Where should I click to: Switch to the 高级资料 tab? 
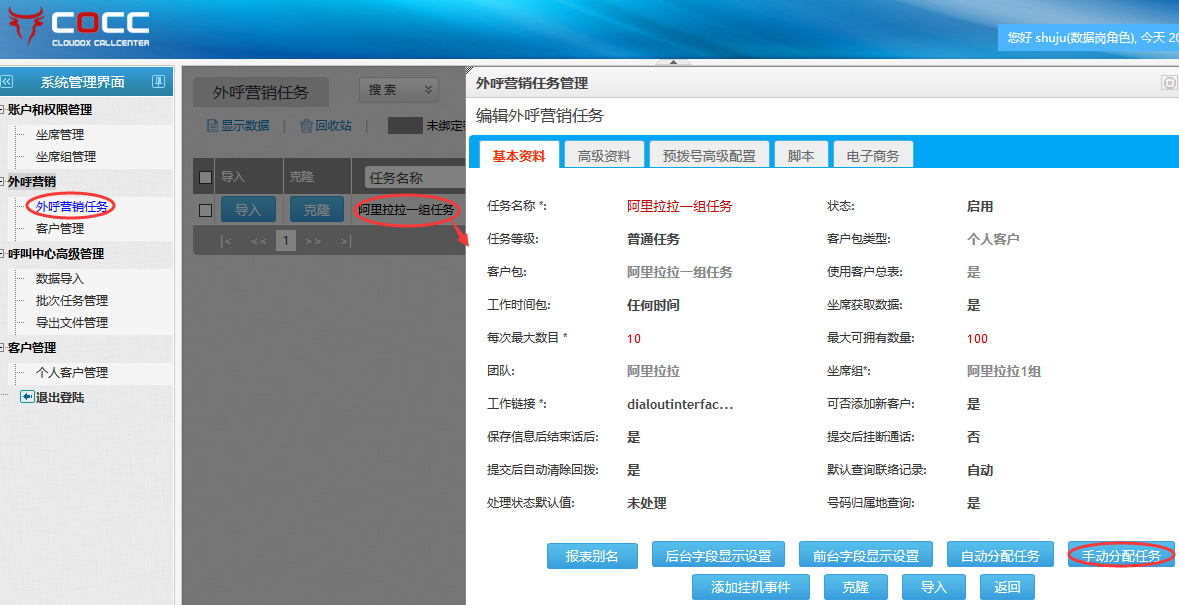pyautogui.click(x=604, y=156)
